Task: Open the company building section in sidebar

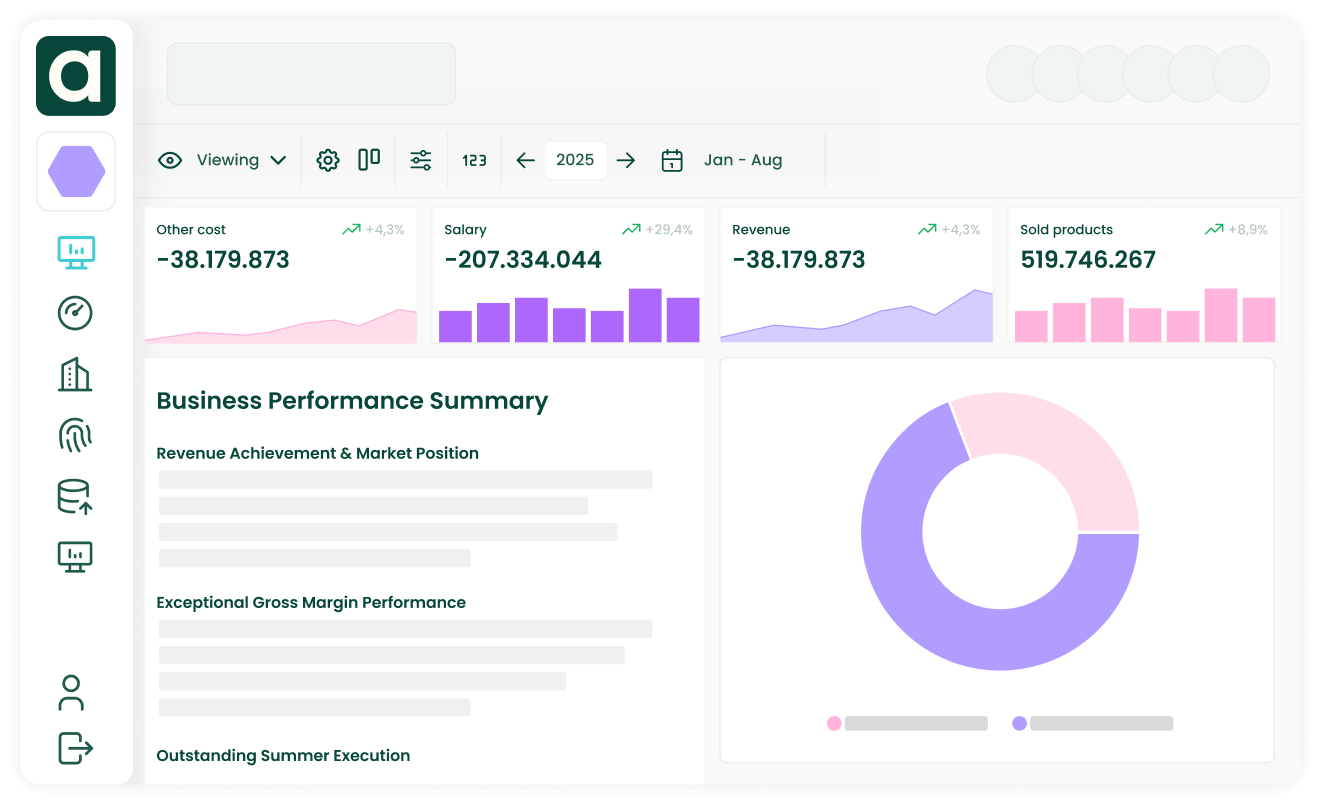Action: (75, 374)
